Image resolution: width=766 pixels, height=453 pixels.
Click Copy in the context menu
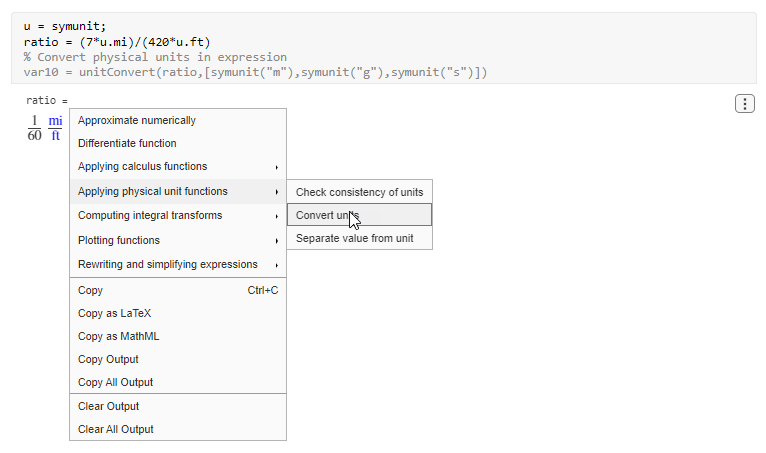coord(91,290)
